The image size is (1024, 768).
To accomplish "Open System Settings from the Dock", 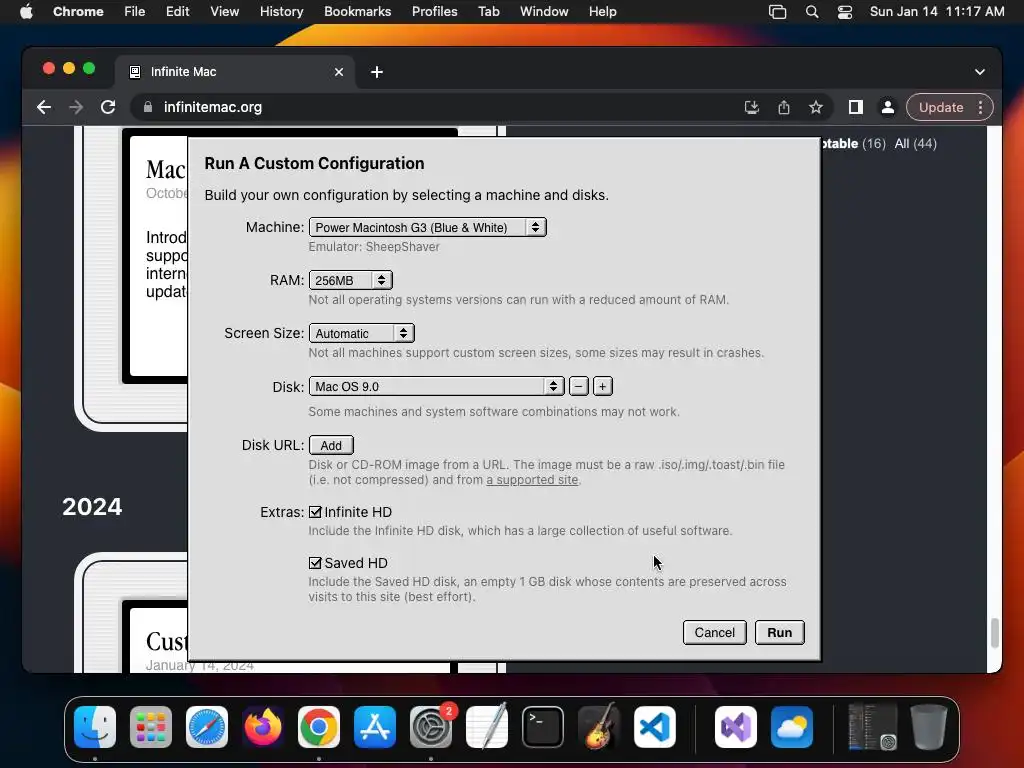I will 431,727.
